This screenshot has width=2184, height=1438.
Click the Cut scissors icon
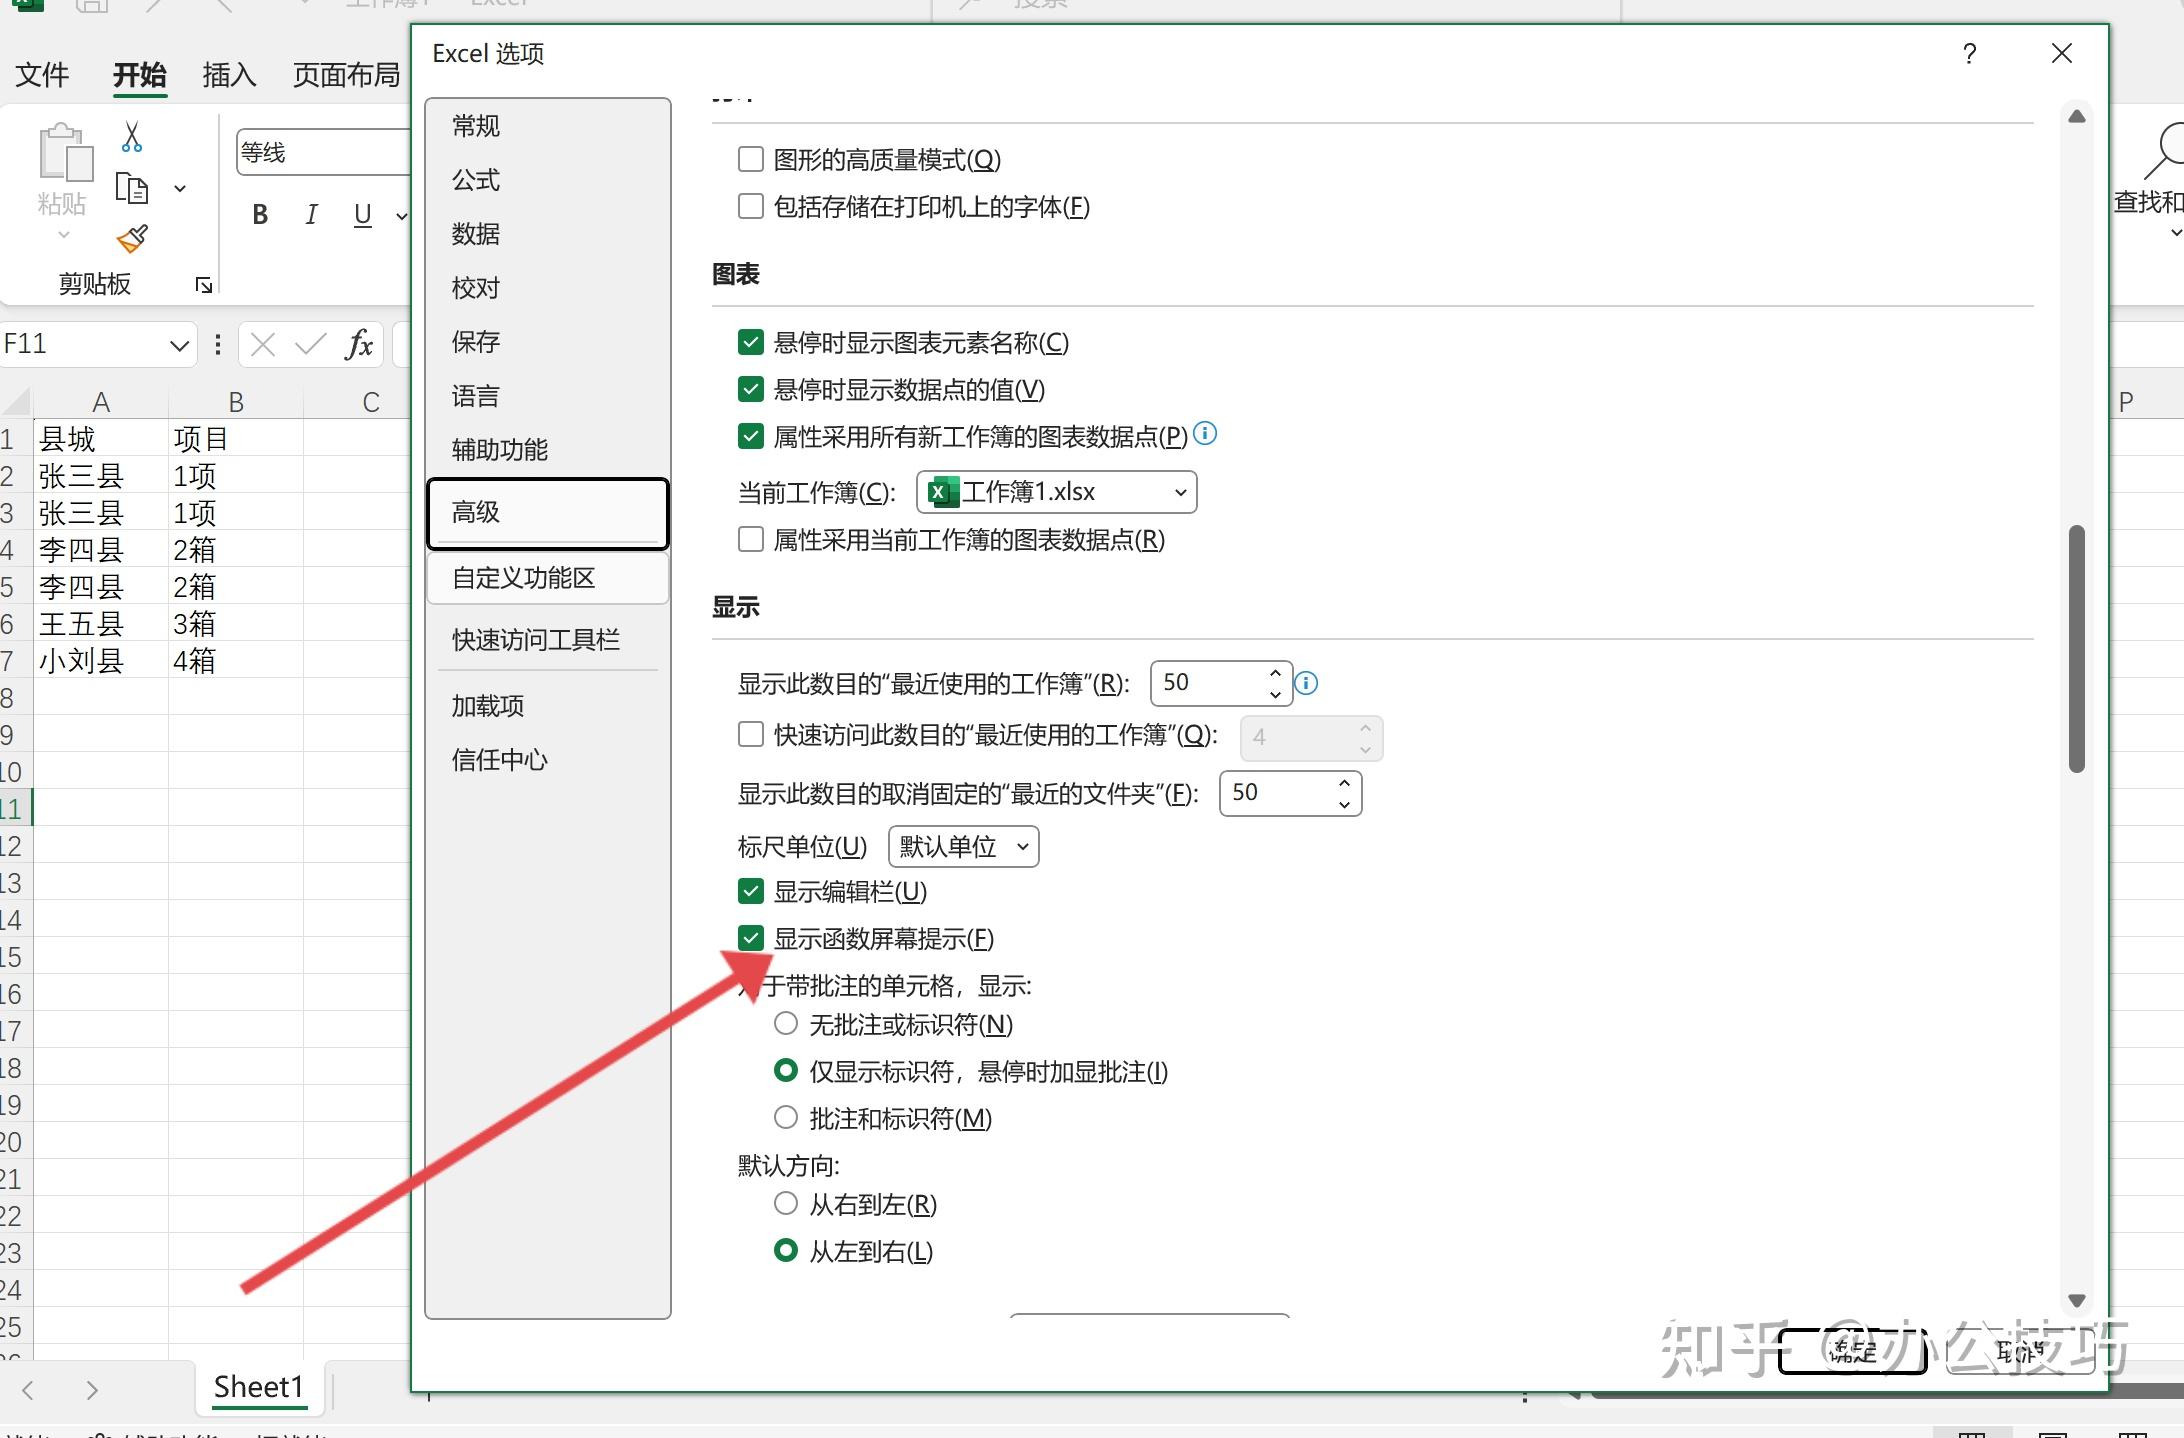click(131, 137)
